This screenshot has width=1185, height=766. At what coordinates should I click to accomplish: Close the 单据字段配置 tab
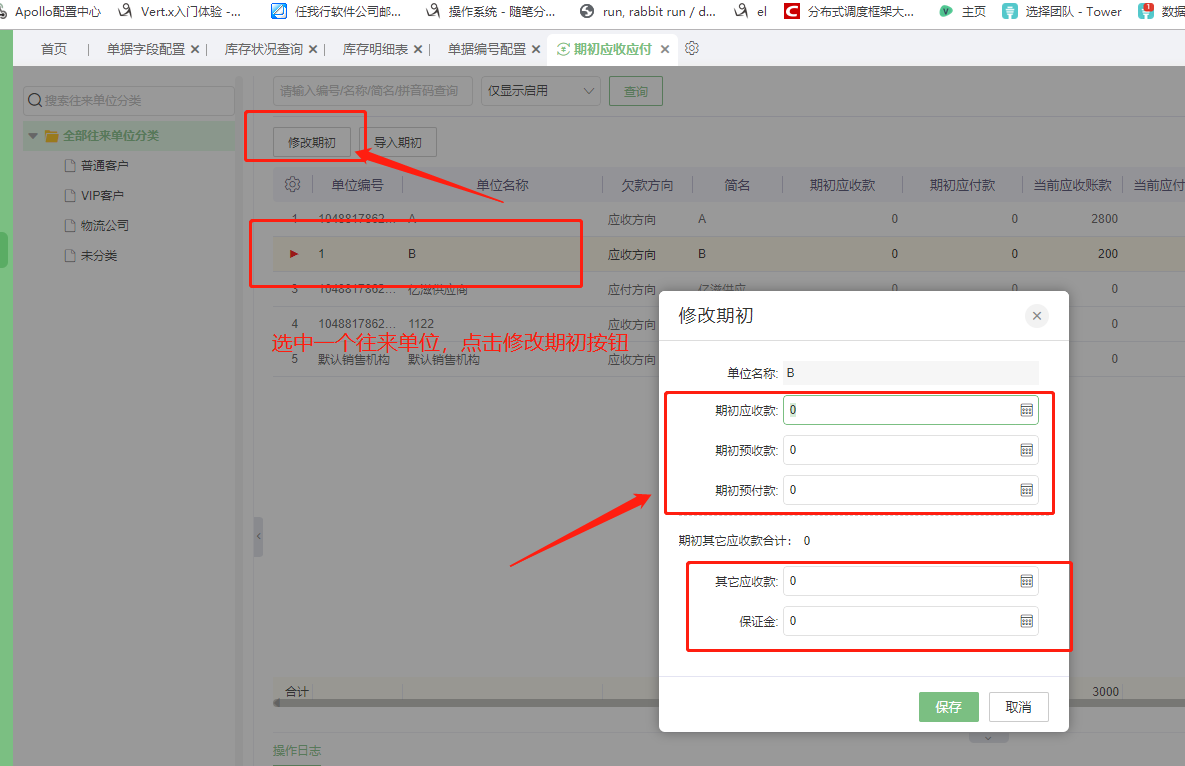(195, 49)
